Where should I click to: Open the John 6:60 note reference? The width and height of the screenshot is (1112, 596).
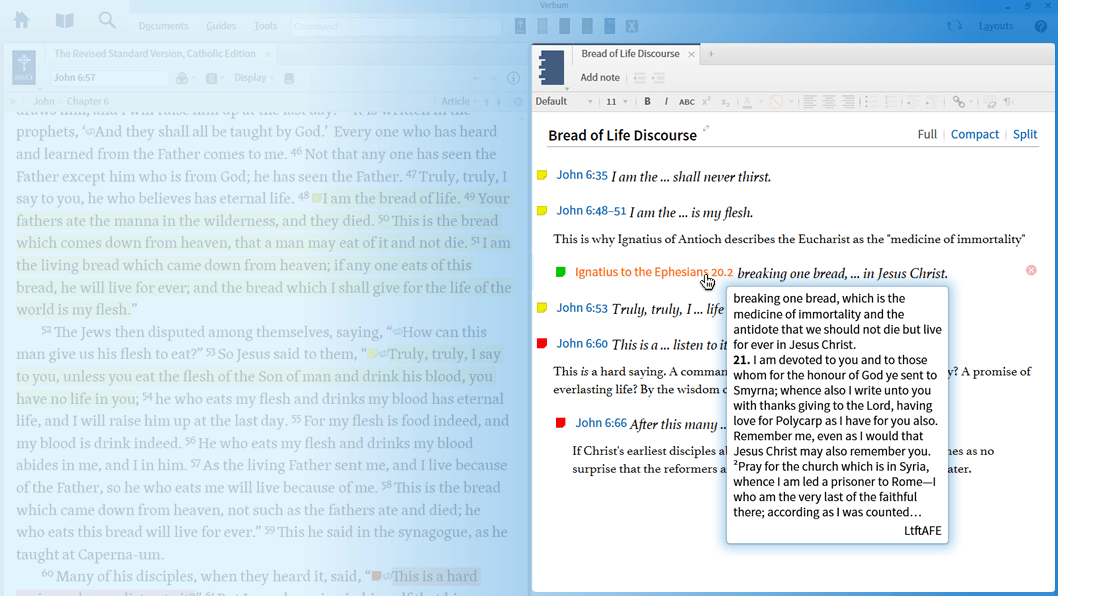click(582, 343)
